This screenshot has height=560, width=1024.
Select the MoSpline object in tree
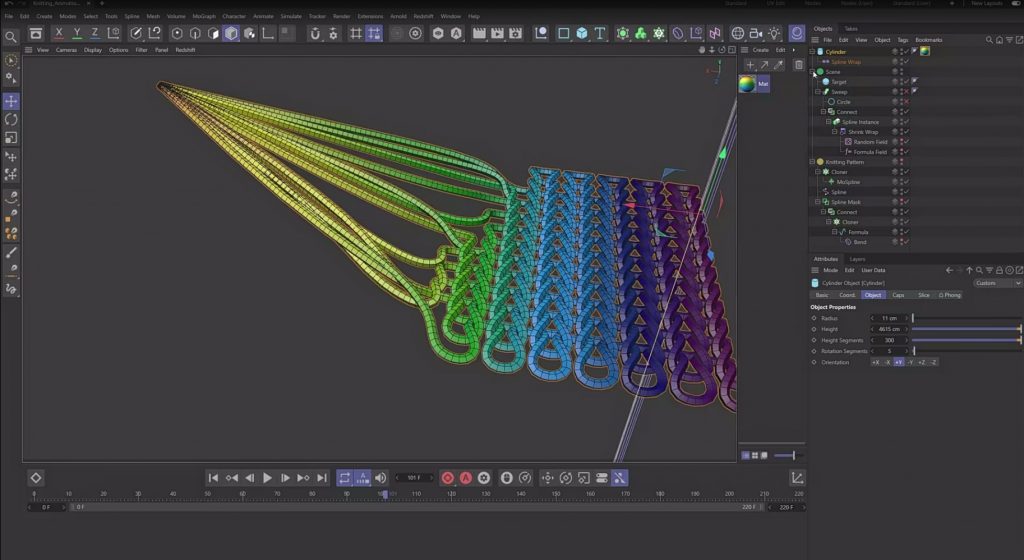(848, 182)
